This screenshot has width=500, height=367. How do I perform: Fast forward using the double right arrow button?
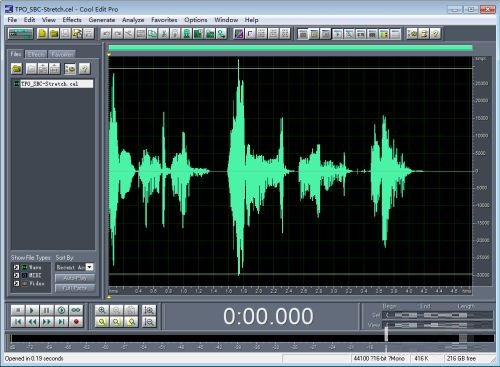(47, 322)
